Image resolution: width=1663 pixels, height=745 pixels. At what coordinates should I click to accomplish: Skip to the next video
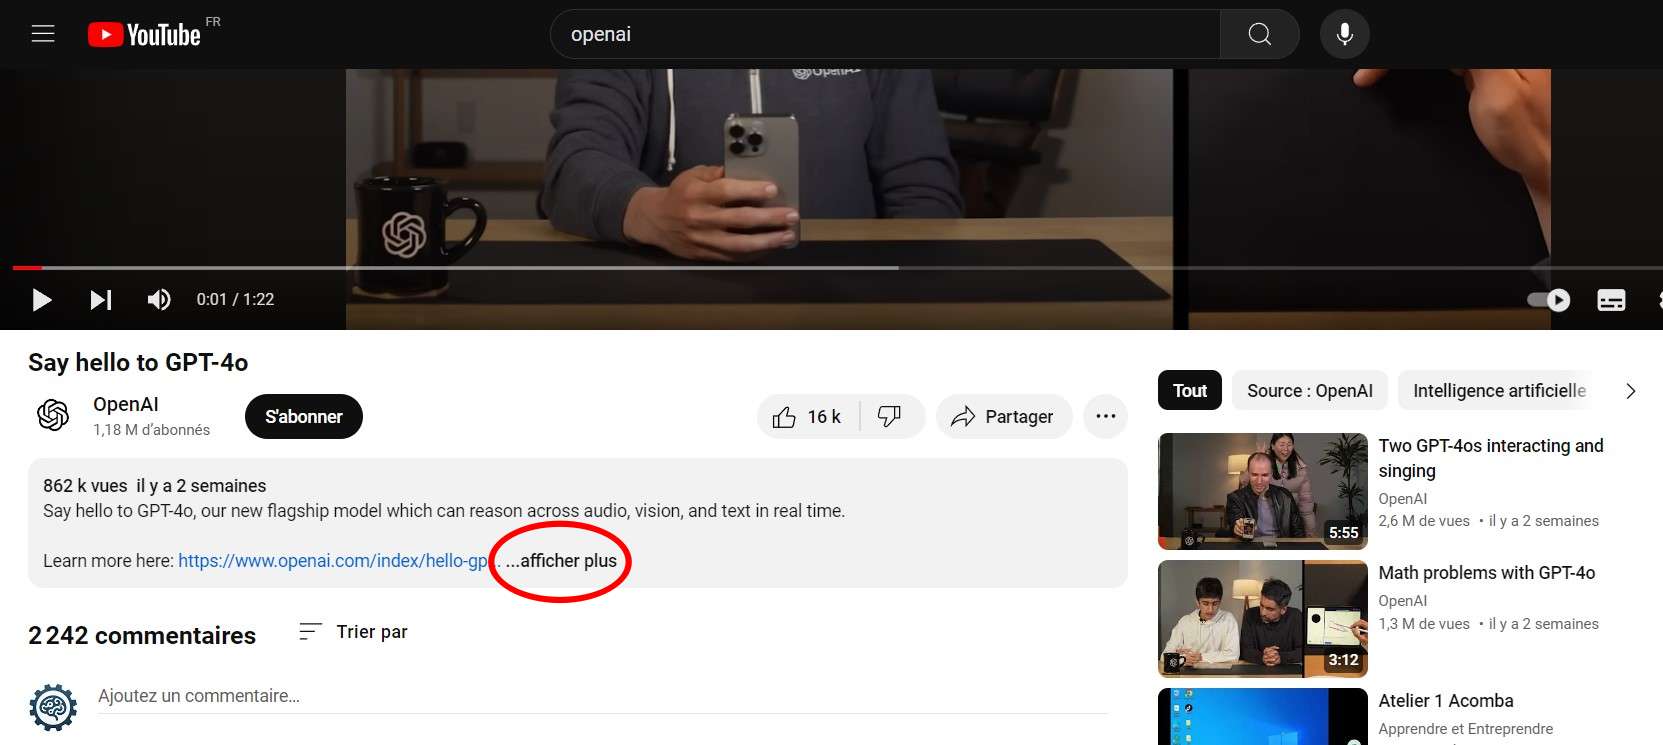(x=101, y=300)
